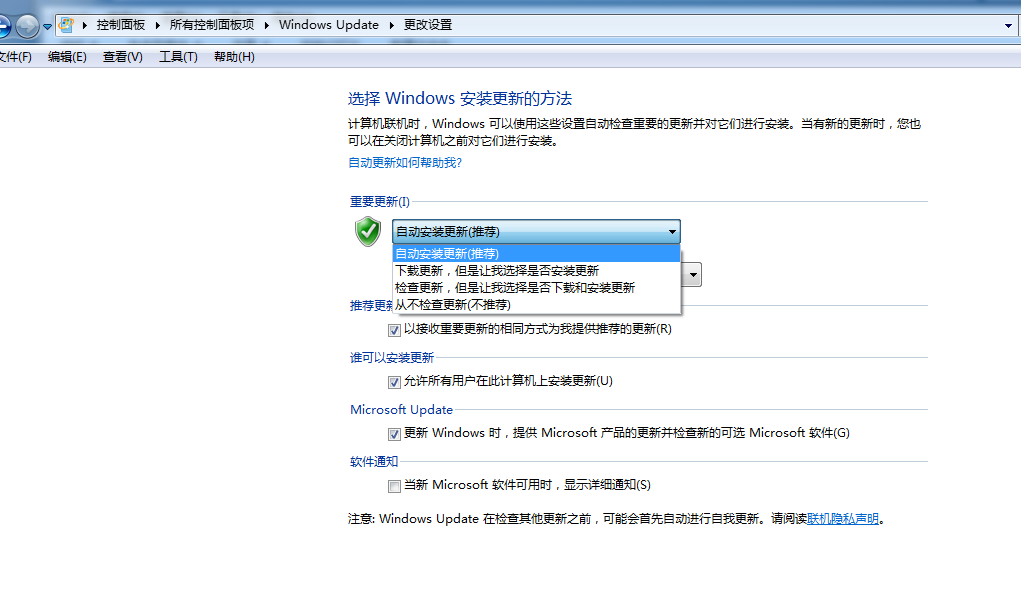
Task: Click the Control Panel icon in address bar
Action: click(66, 25)
